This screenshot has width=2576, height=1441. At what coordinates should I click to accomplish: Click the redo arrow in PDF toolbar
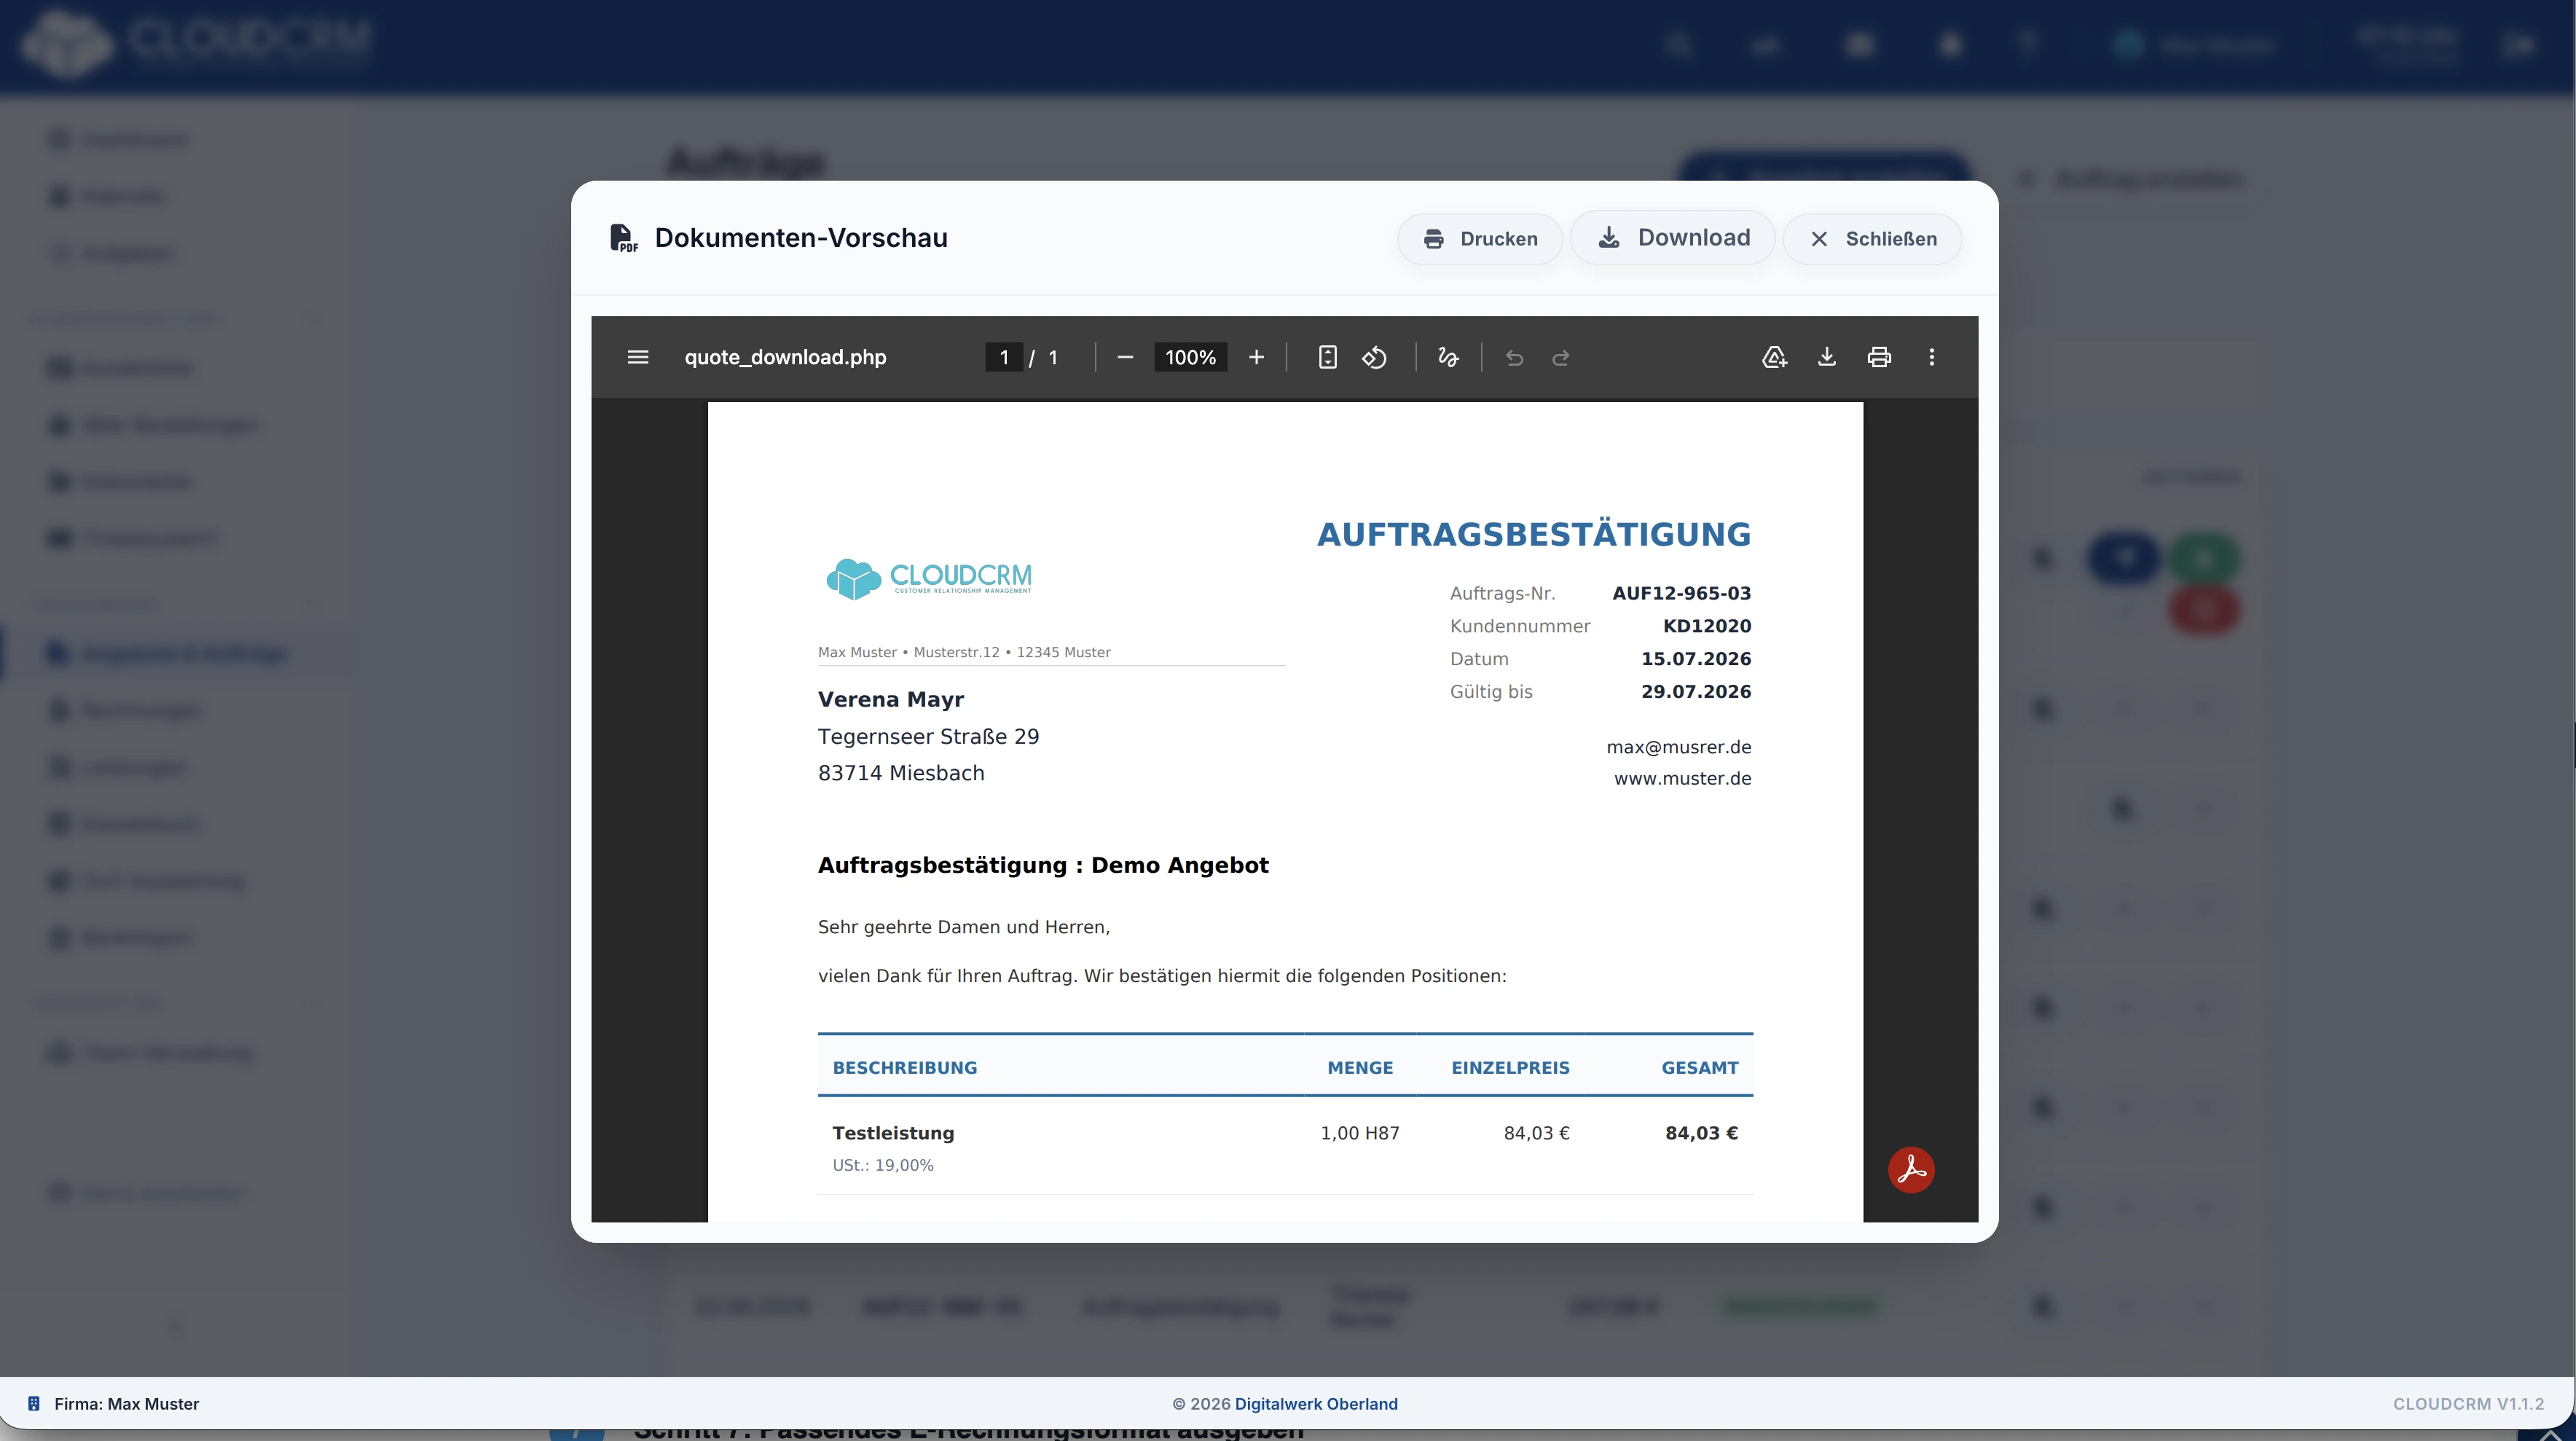click(x=1560, y=357)
